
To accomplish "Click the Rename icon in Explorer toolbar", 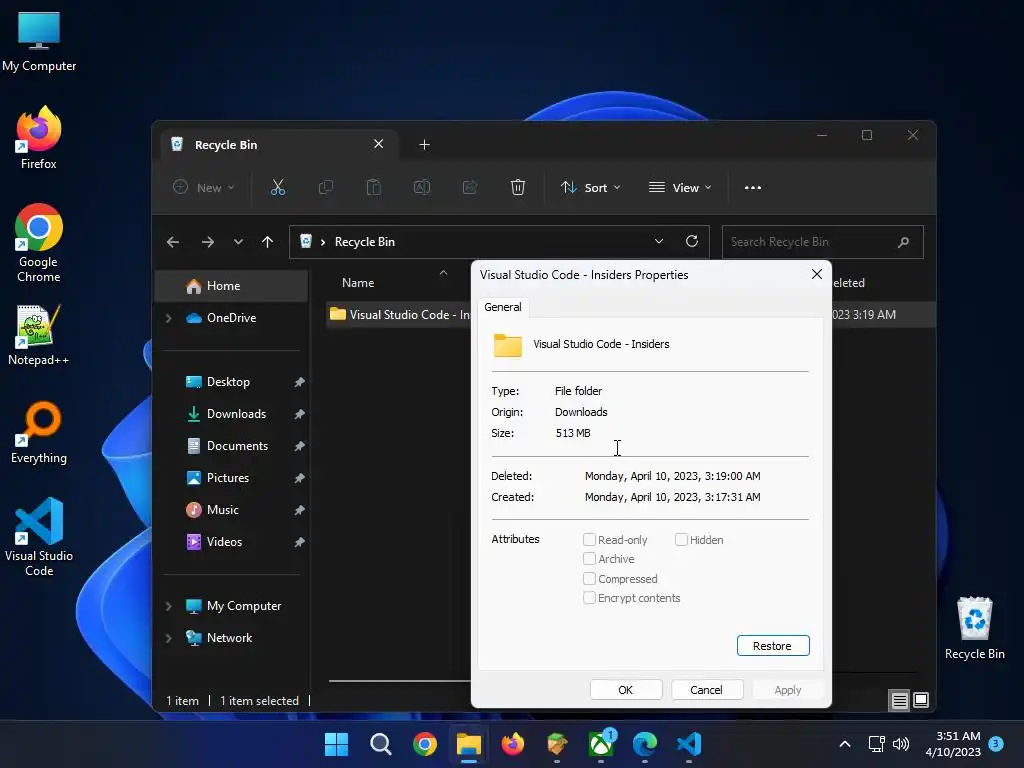I will 422,187.
